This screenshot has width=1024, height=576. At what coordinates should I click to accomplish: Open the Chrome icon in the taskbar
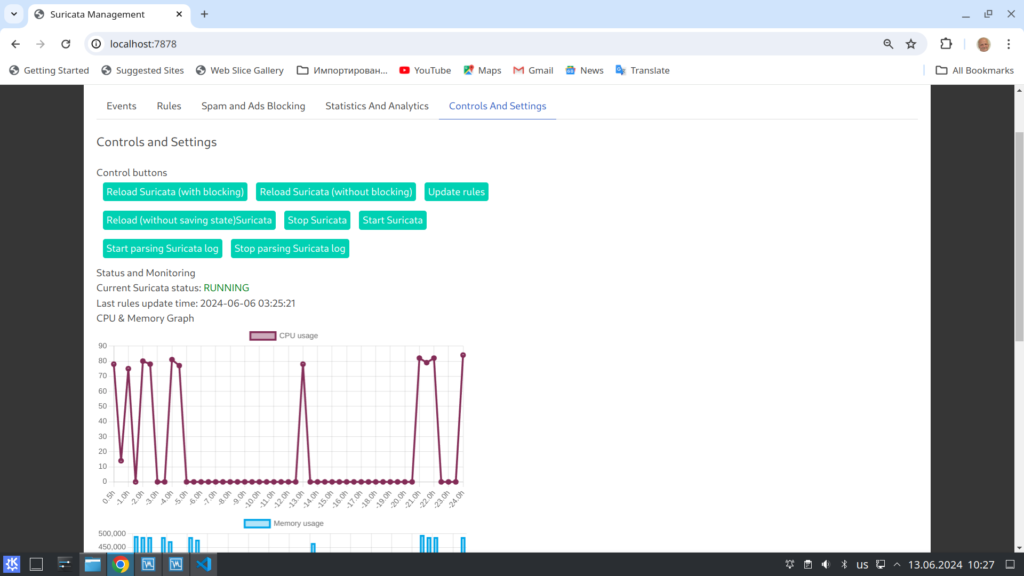[120, 564]
